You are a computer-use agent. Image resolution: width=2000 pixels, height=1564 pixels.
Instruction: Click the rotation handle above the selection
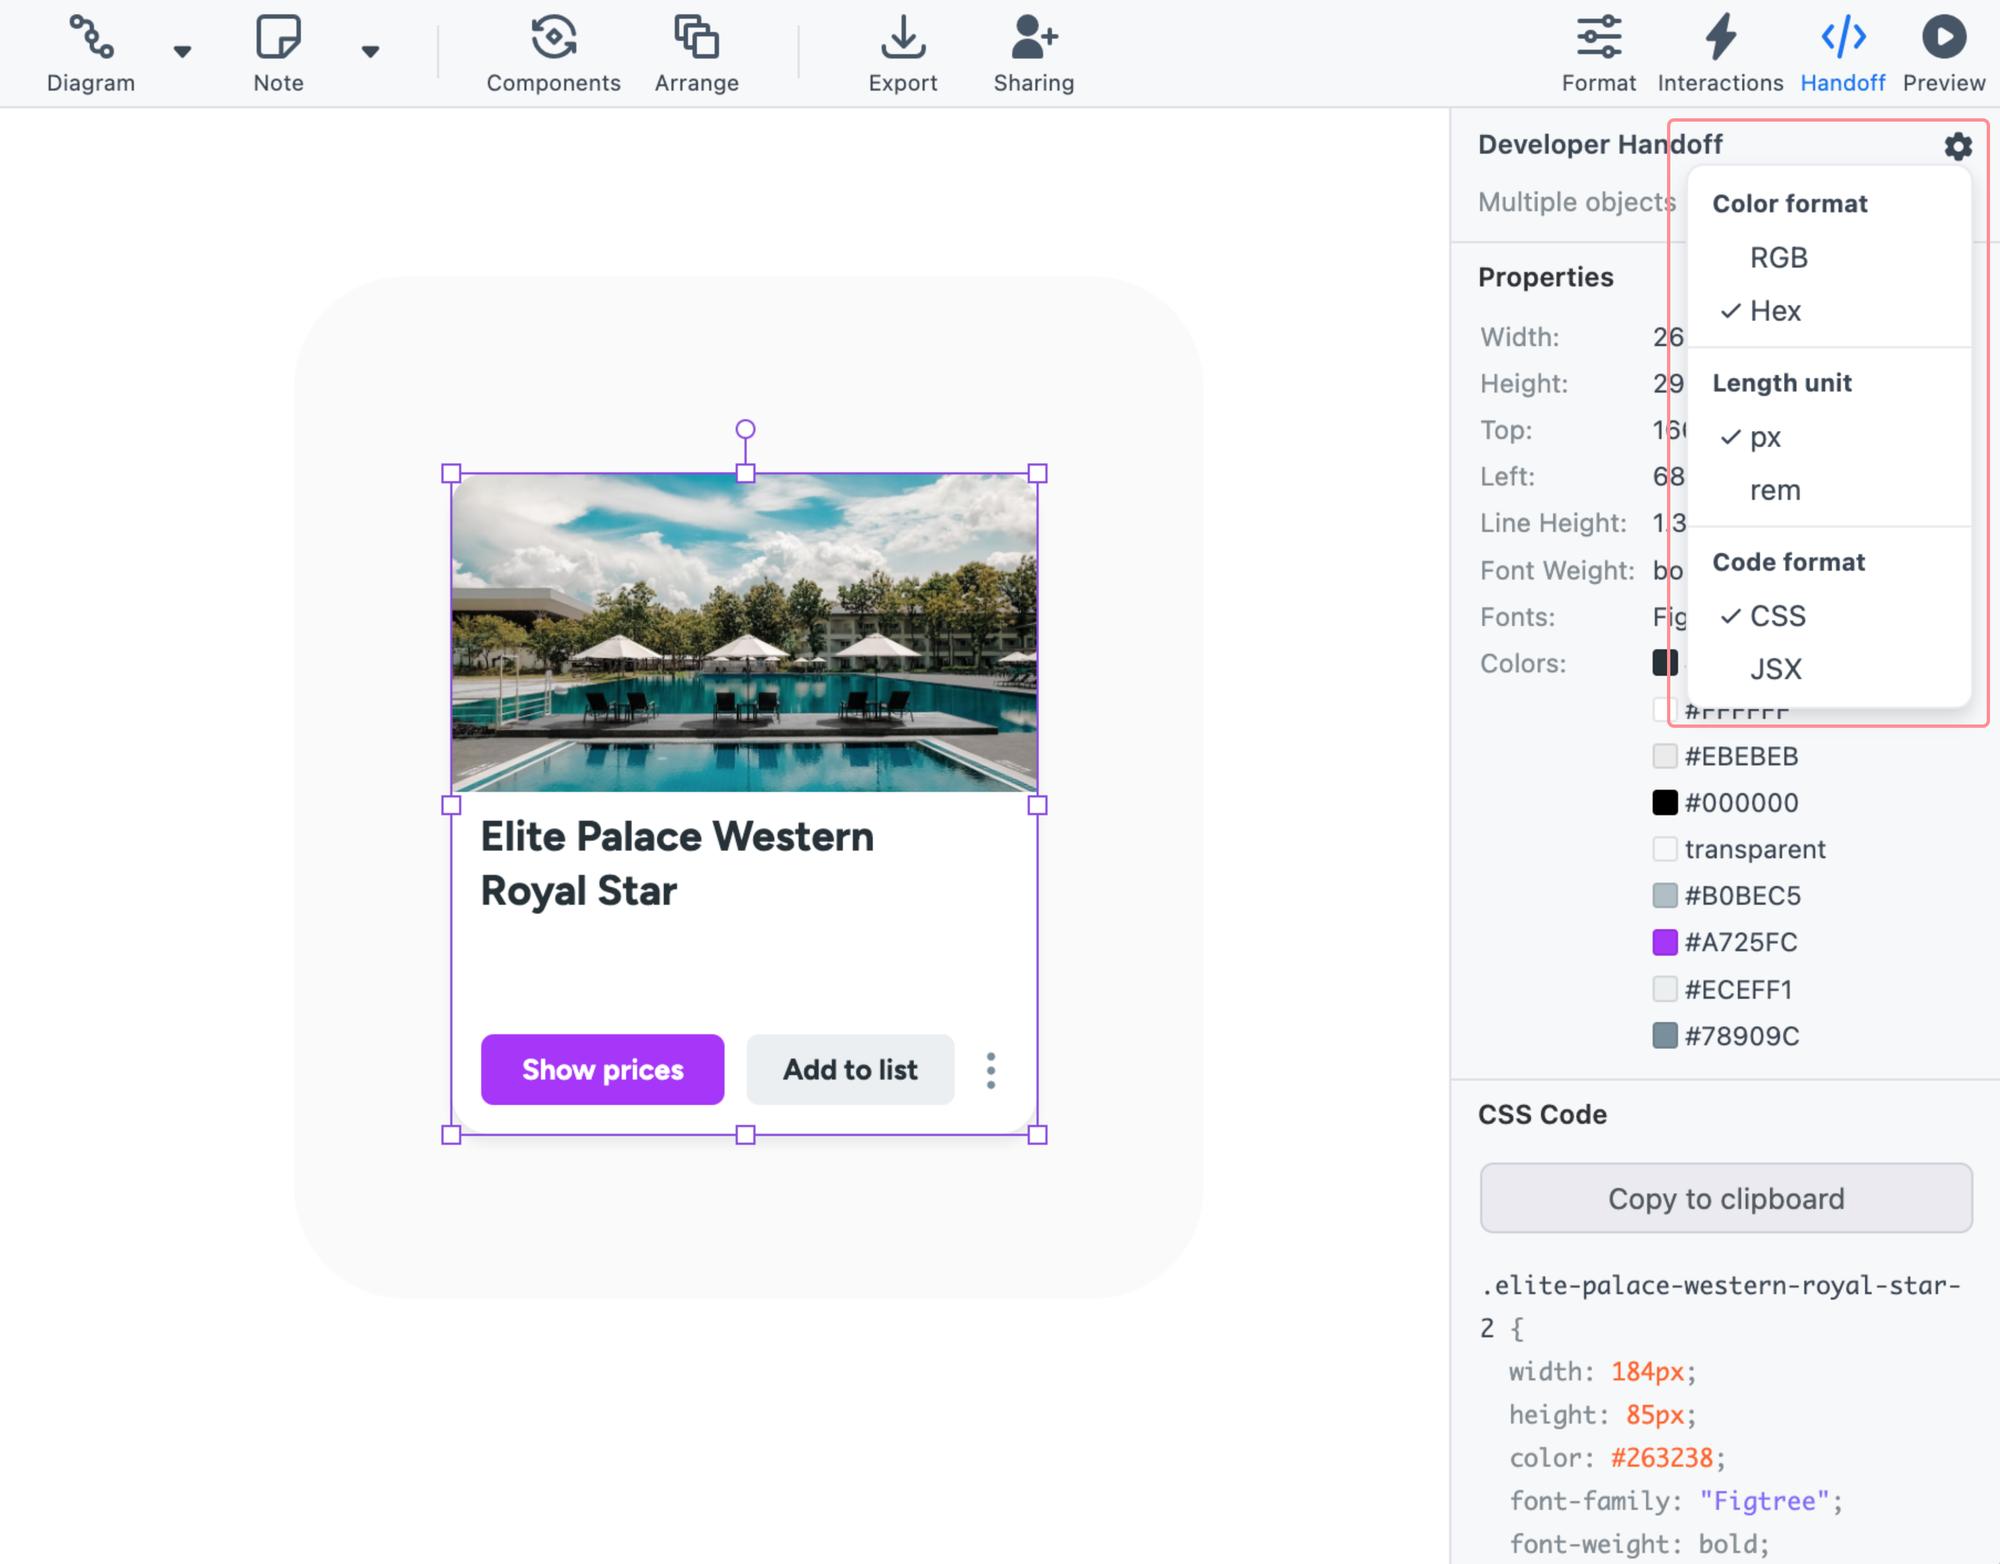[745, 429]
